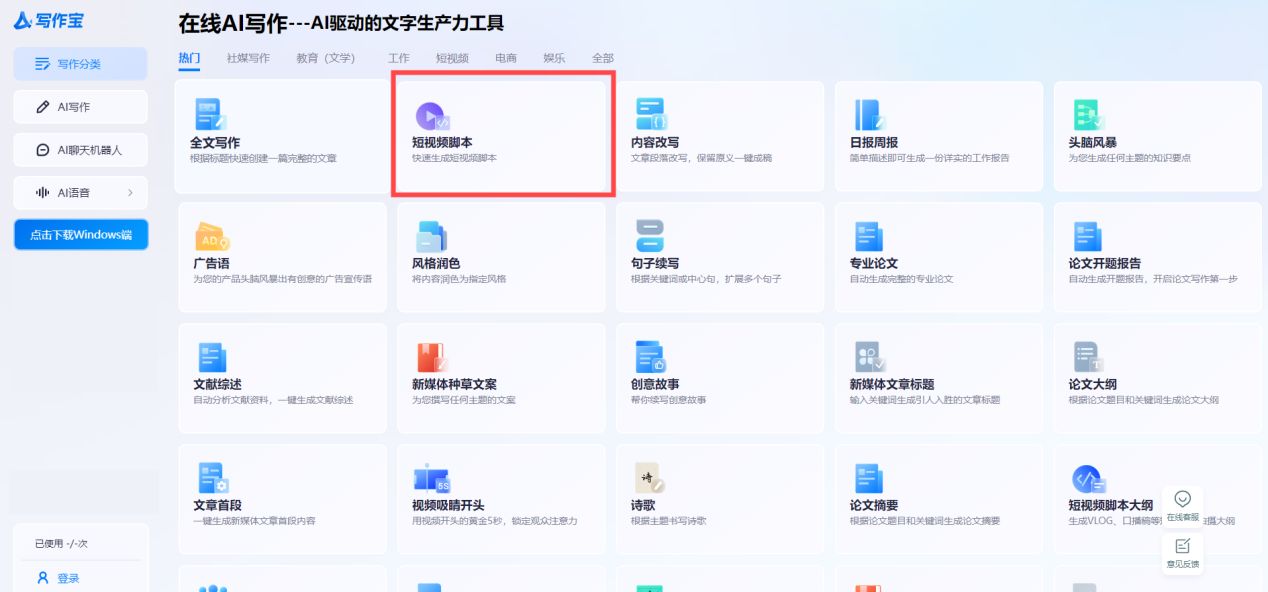This screenshot has height=592, width=1268.
Task: Click the 登录 user avatar icon
Action: [x=43, y=578]
